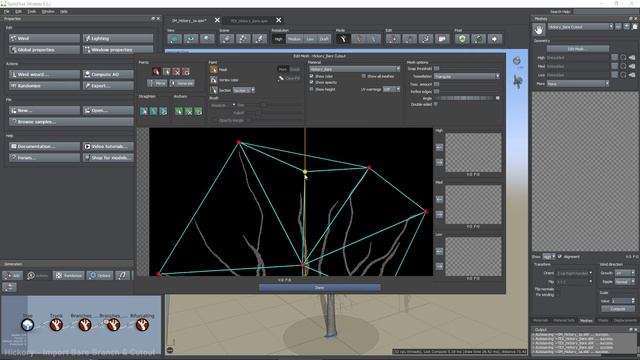Click the blue Done button
640x360 pixels.
tap(320, 288)
